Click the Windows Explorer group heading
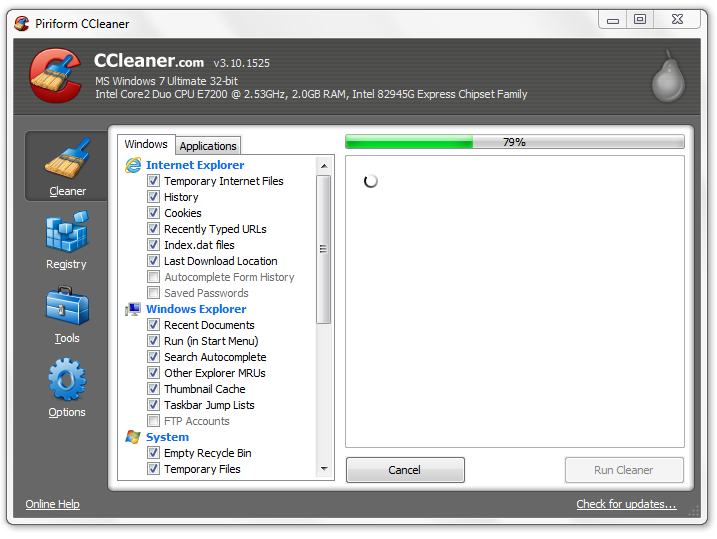717x539 pixels. pyautogui.click(x=196, y=309)
